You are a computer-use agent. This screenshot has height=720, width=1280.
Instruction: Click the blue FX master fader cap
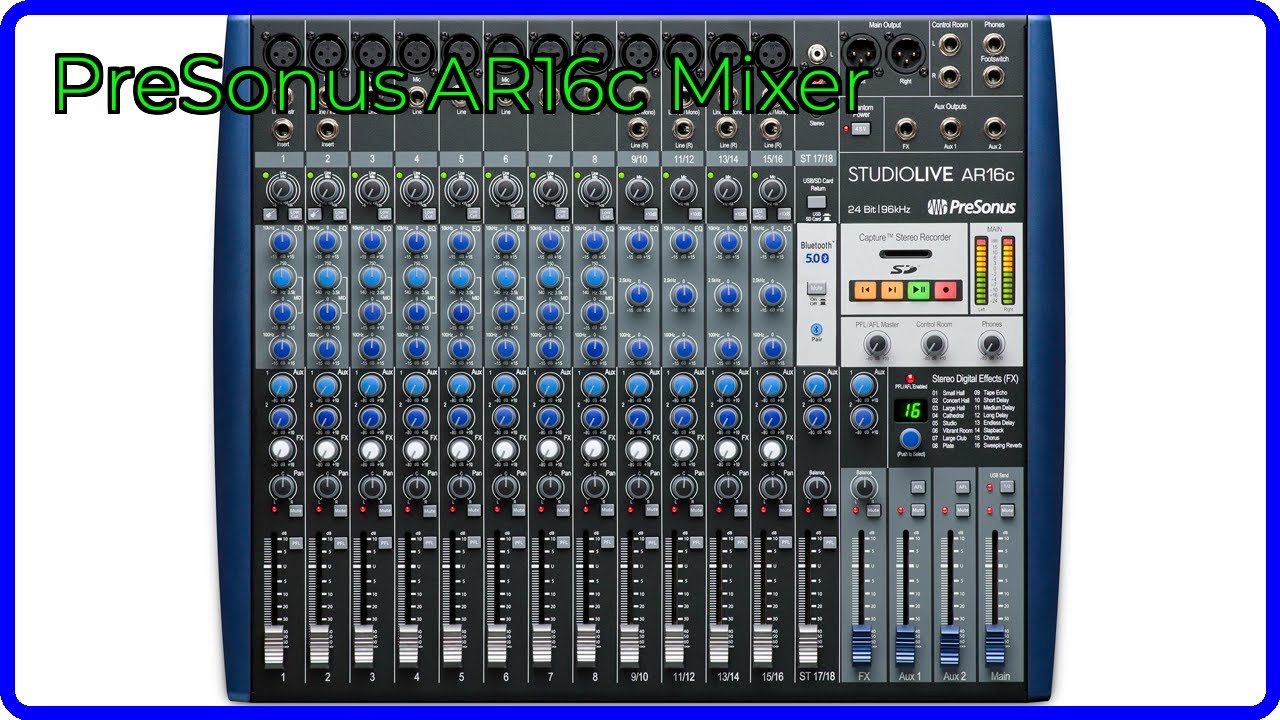(861, 643)
